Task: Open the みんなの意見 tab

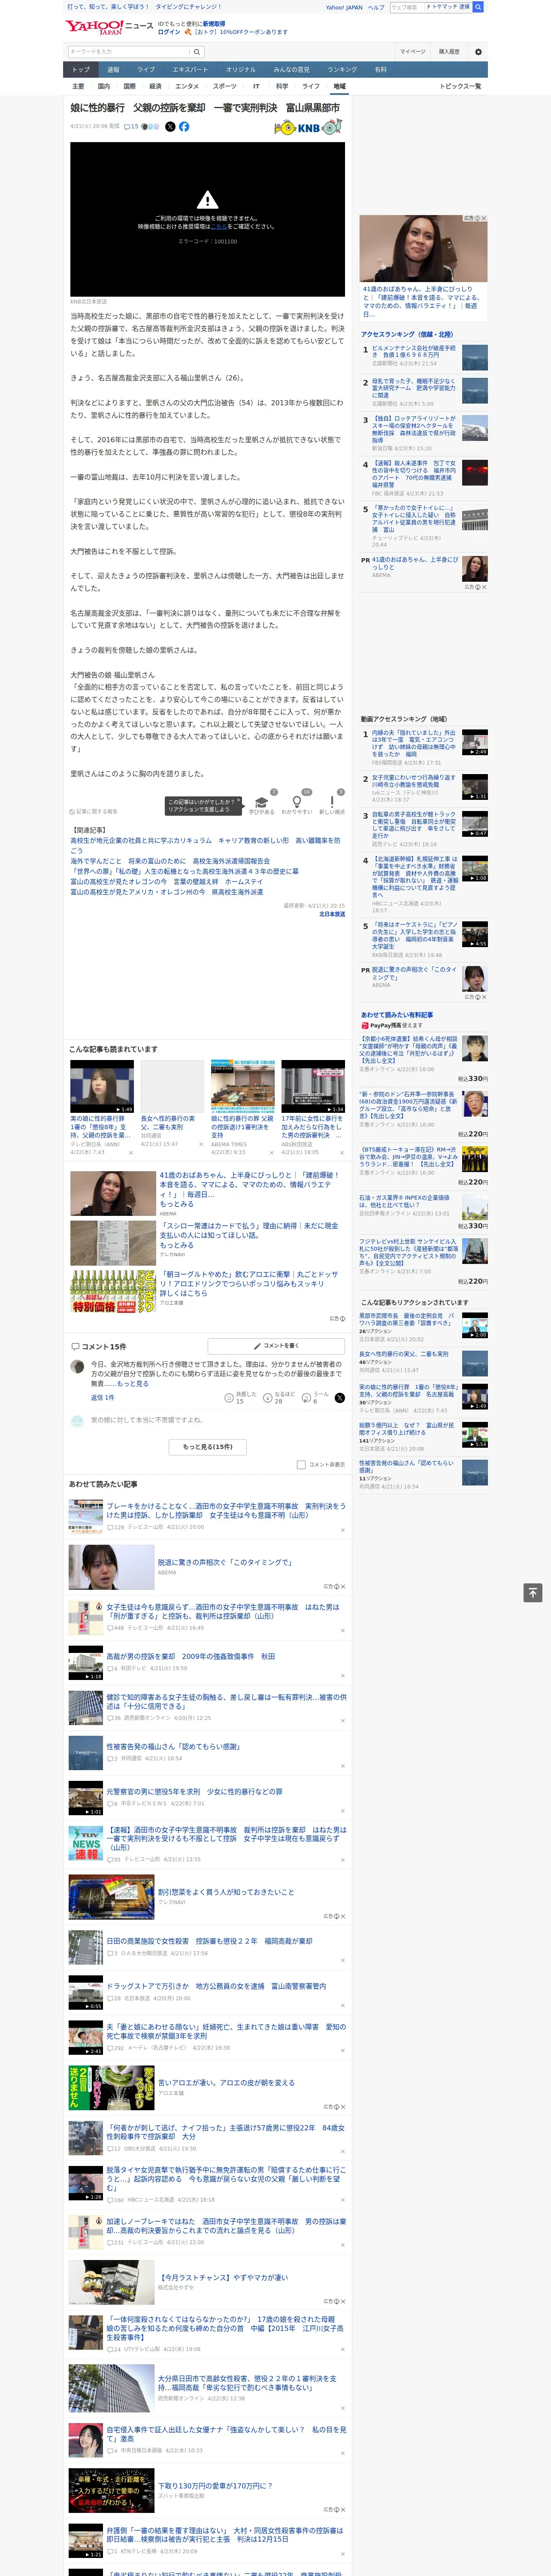Action: tap(292, 69)
